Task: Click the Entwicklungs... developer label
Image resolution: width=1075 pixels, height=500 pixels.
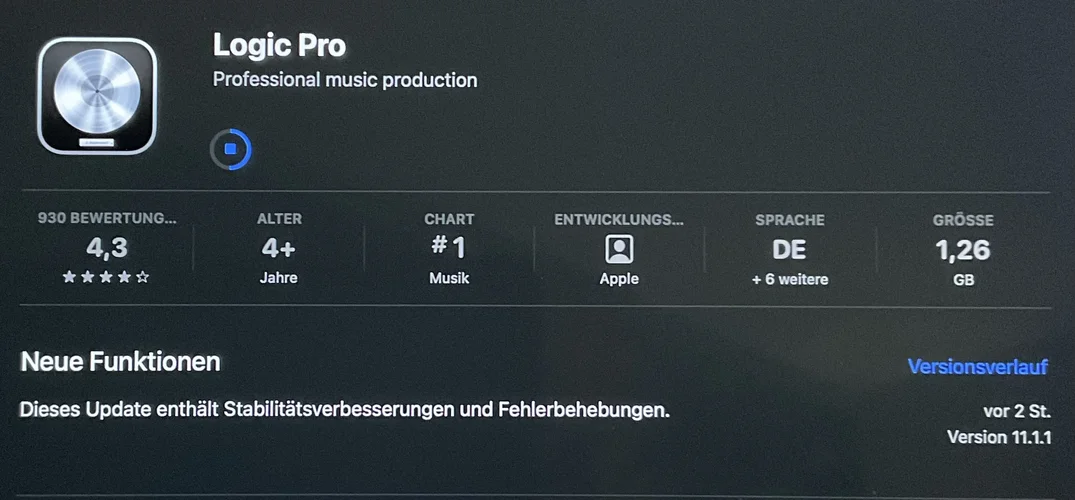Action: (619, 219)
